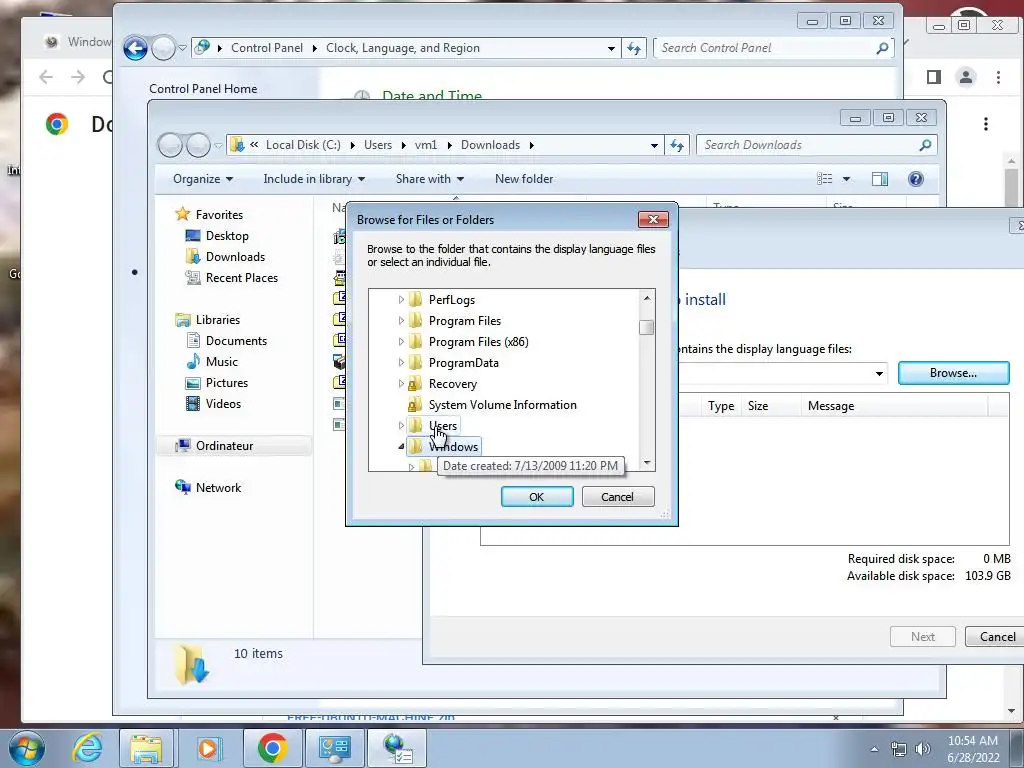
Task: Launch Internet Explorer from taskbar
Action: click(x=88, y=748)
